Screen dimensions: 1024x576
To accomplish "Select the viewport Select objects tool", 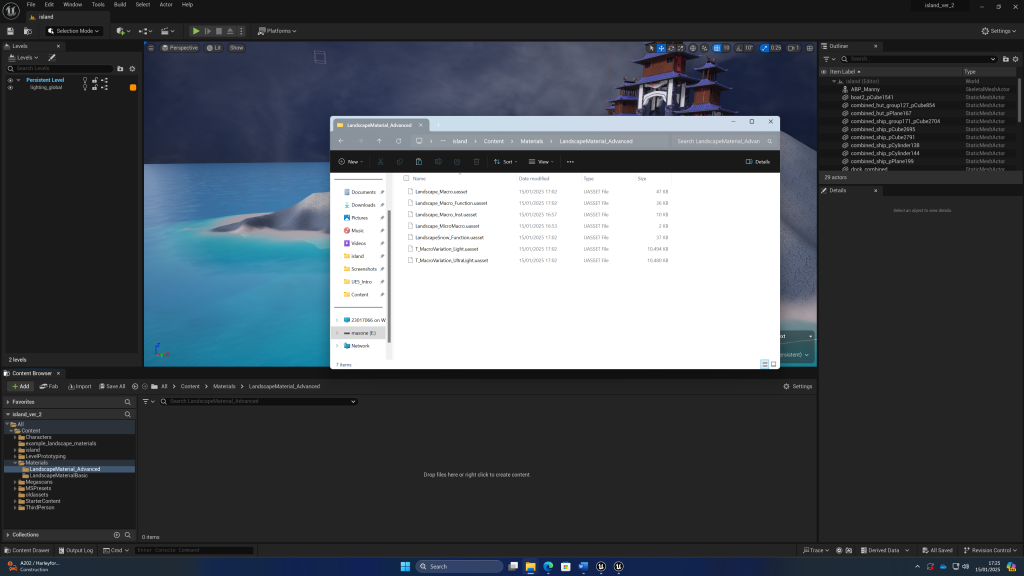I will [651, 48].
